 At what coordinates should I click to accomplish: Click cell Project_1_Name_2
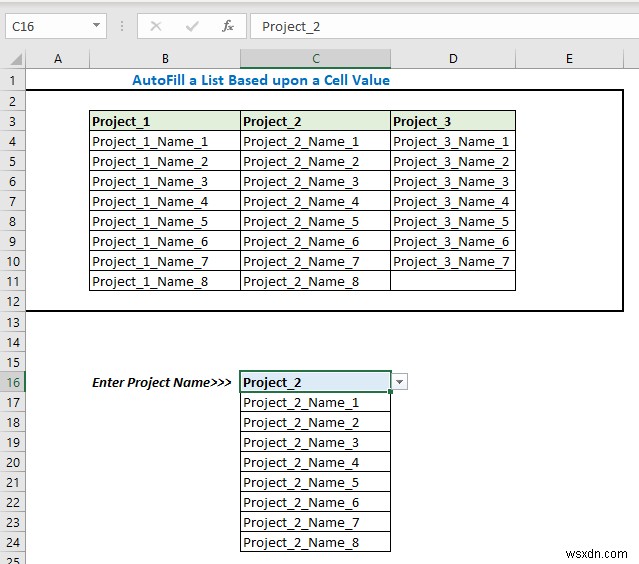point(165,161)
